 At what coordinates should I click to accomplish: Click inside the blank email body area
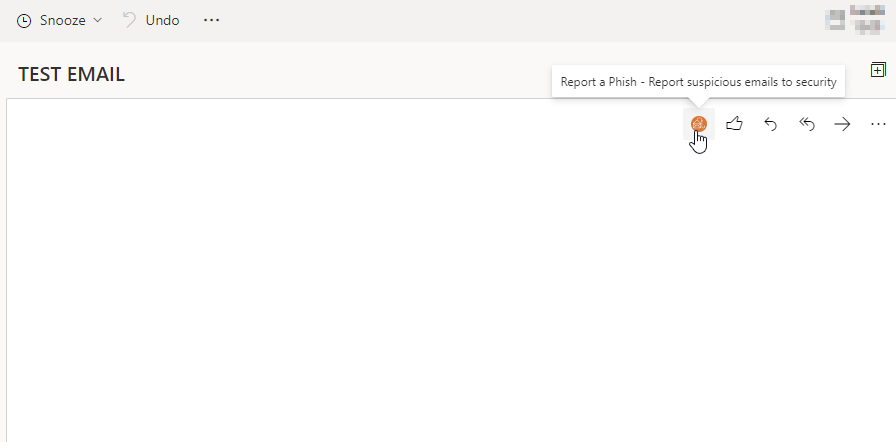[400, 274]
